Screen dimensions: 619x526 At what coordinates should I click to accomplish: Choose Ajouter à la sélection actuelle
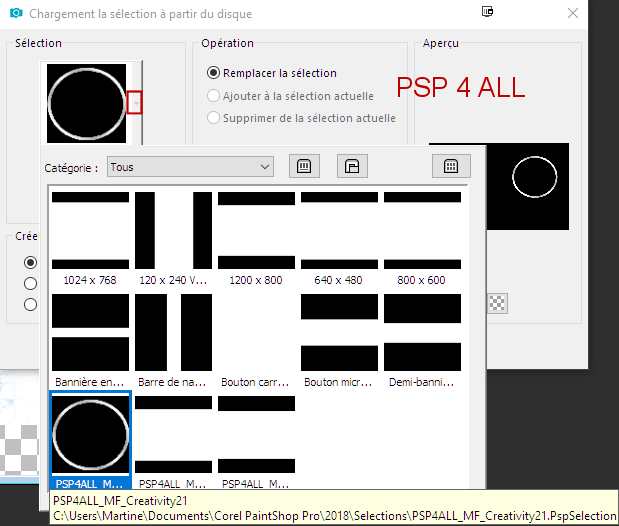point(213,96)
